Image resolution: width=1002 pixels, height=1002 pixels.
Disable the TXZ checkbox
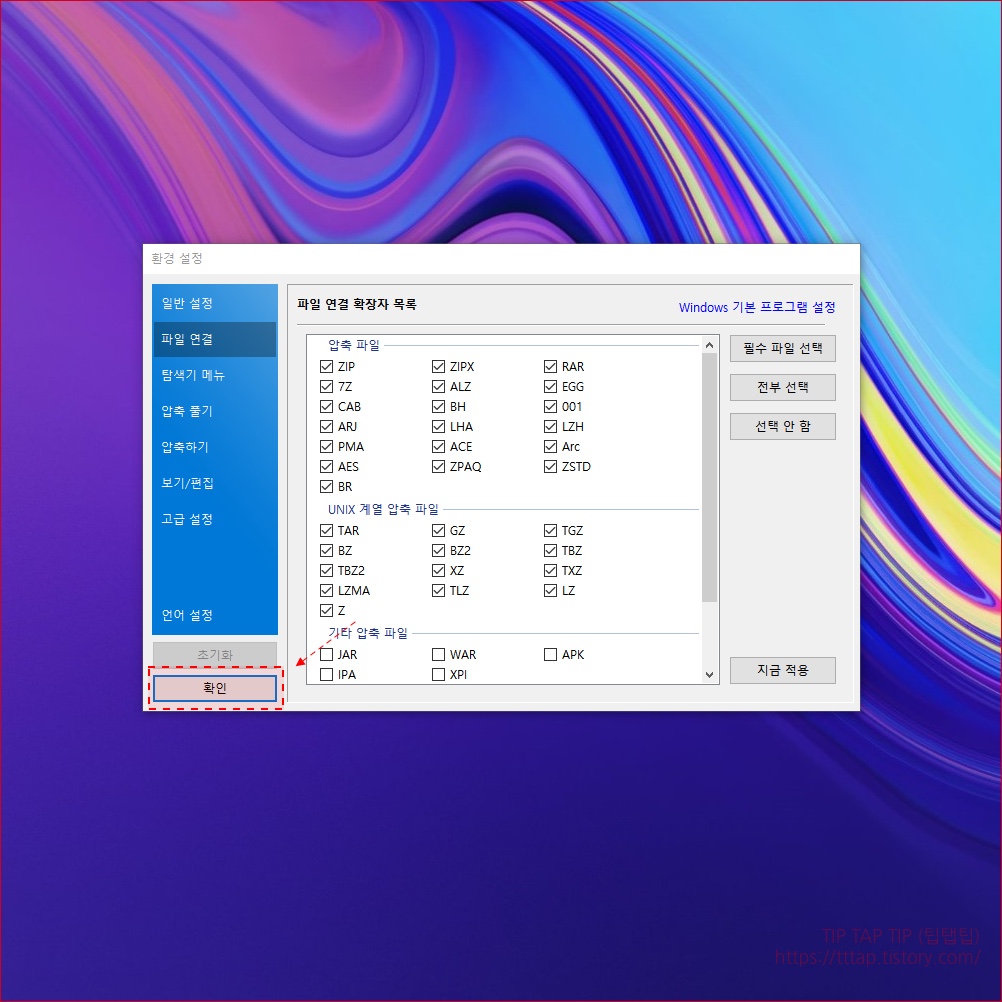pos(550,571)
